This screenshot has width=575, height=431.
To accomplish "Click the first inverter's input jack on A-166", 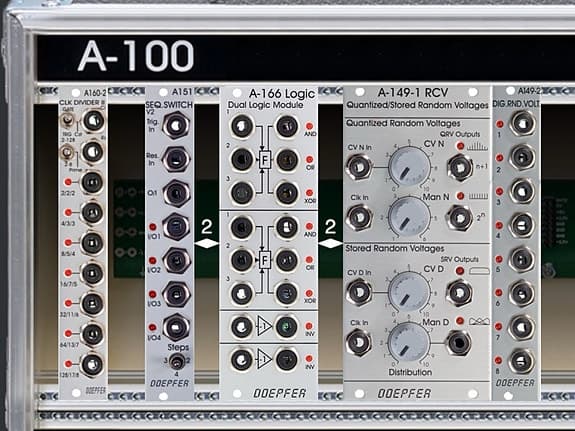I will (x=241, y=326).
